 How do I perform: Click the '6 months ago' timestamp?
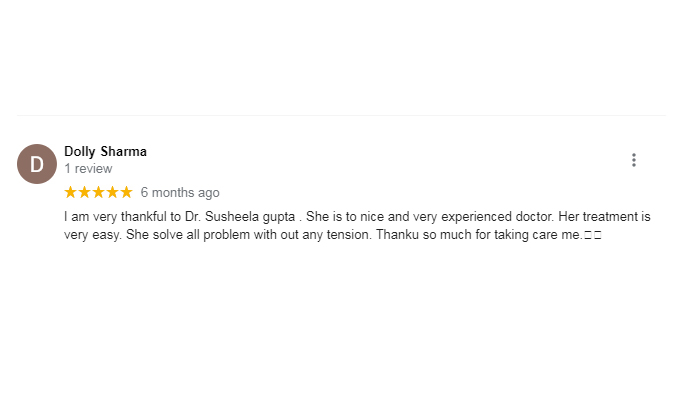(180, 193)
